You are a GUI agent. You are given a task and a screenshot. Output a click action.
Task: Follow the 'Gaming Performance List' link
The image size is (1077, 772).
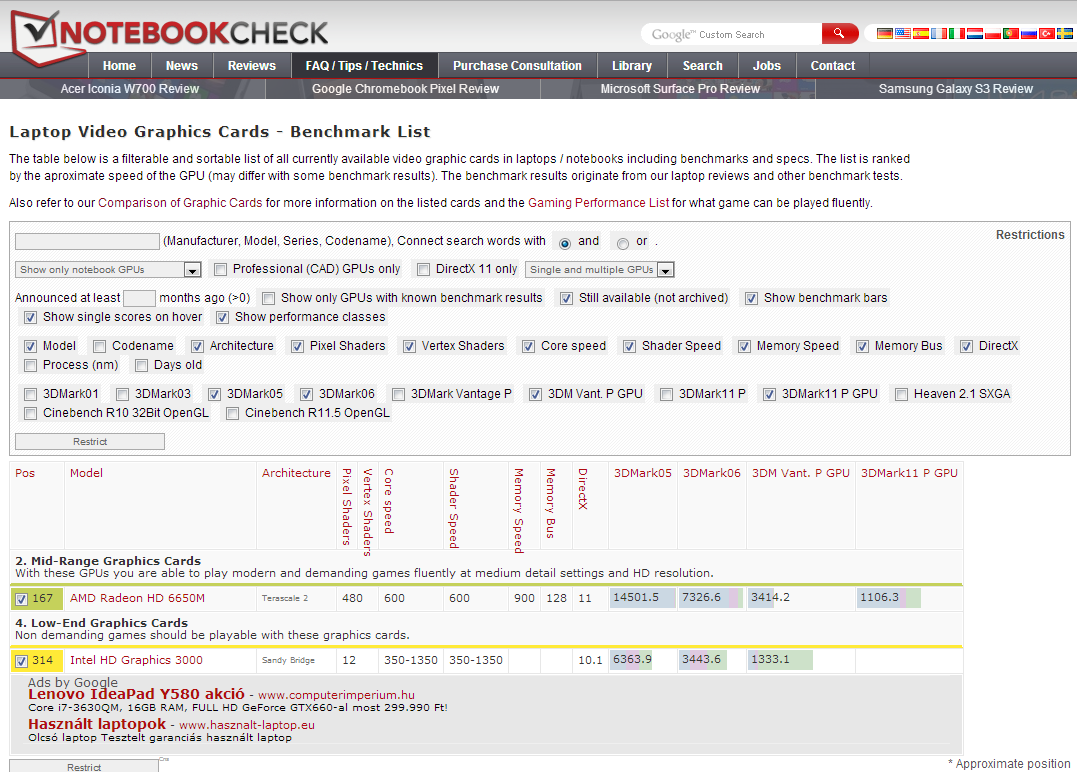click(598, 203)
